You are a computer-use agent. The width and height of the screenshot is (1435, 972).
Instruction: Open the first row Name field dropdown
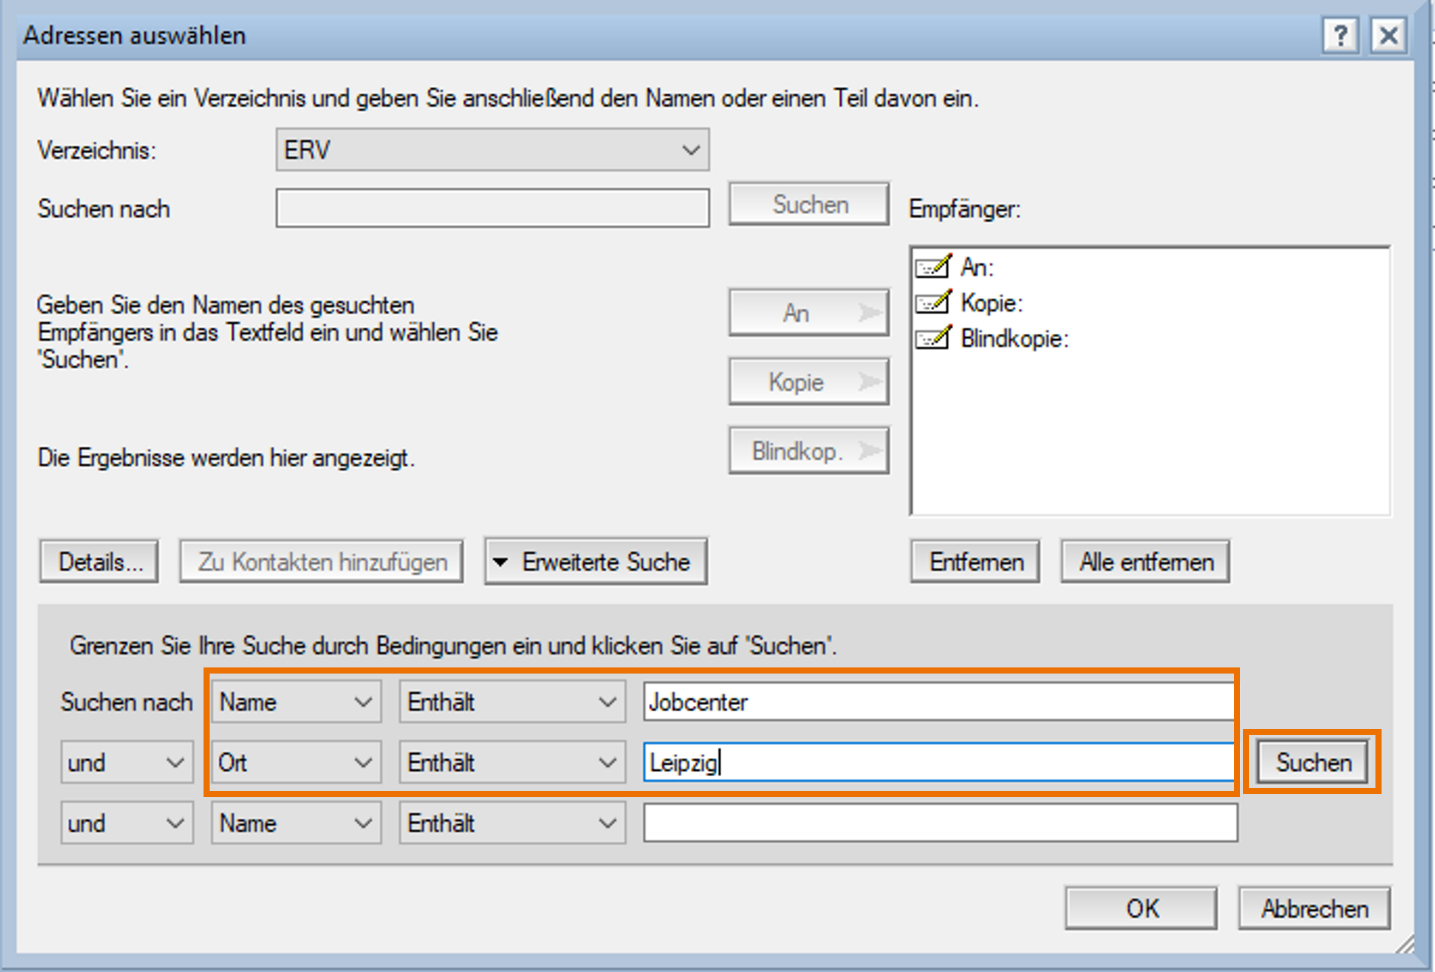[x=296, y=702]
